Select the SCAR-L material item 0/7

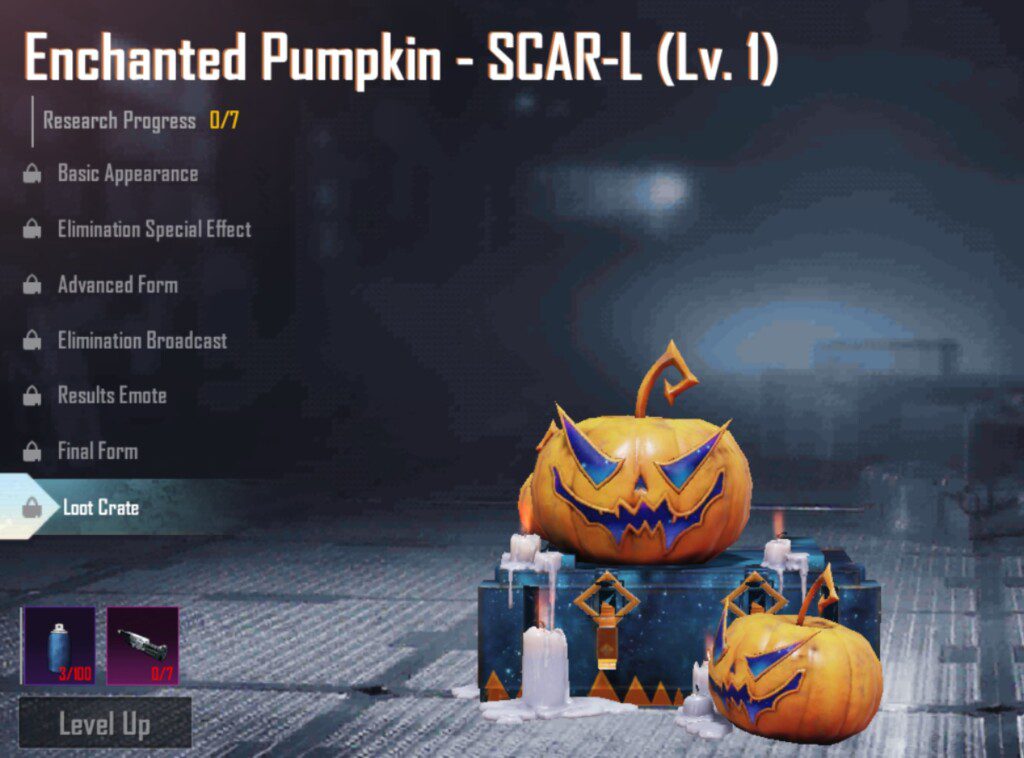(142, 646)
